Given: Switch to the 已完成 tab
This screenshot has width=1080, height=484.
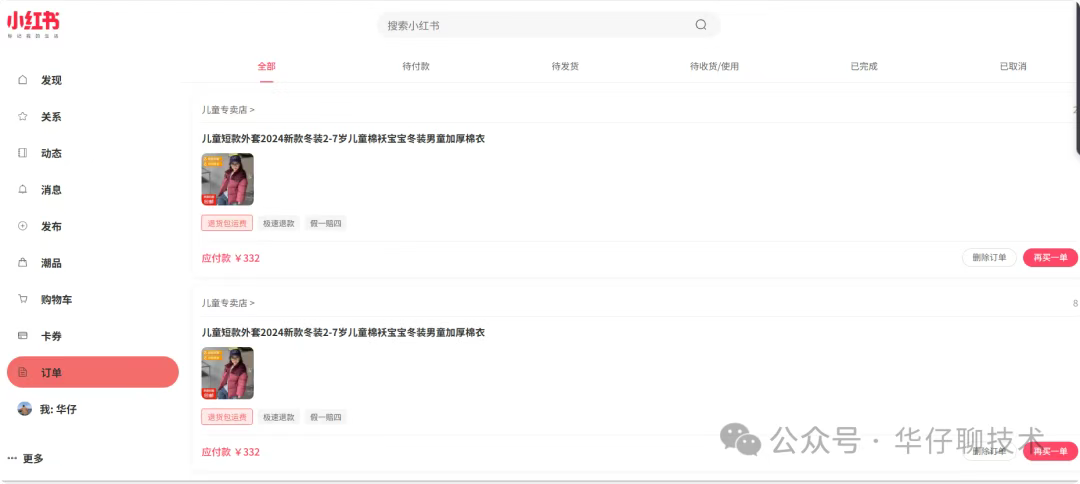Looking at the screenshot, I should click(864, 67).
